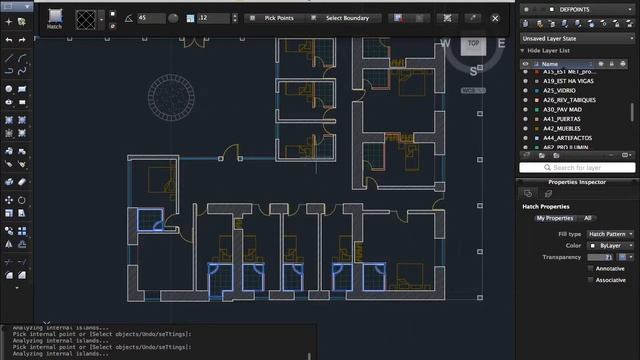Click the Transparency value slider
The height and width of the screenshot is (360, 640).
coord(600,257)
